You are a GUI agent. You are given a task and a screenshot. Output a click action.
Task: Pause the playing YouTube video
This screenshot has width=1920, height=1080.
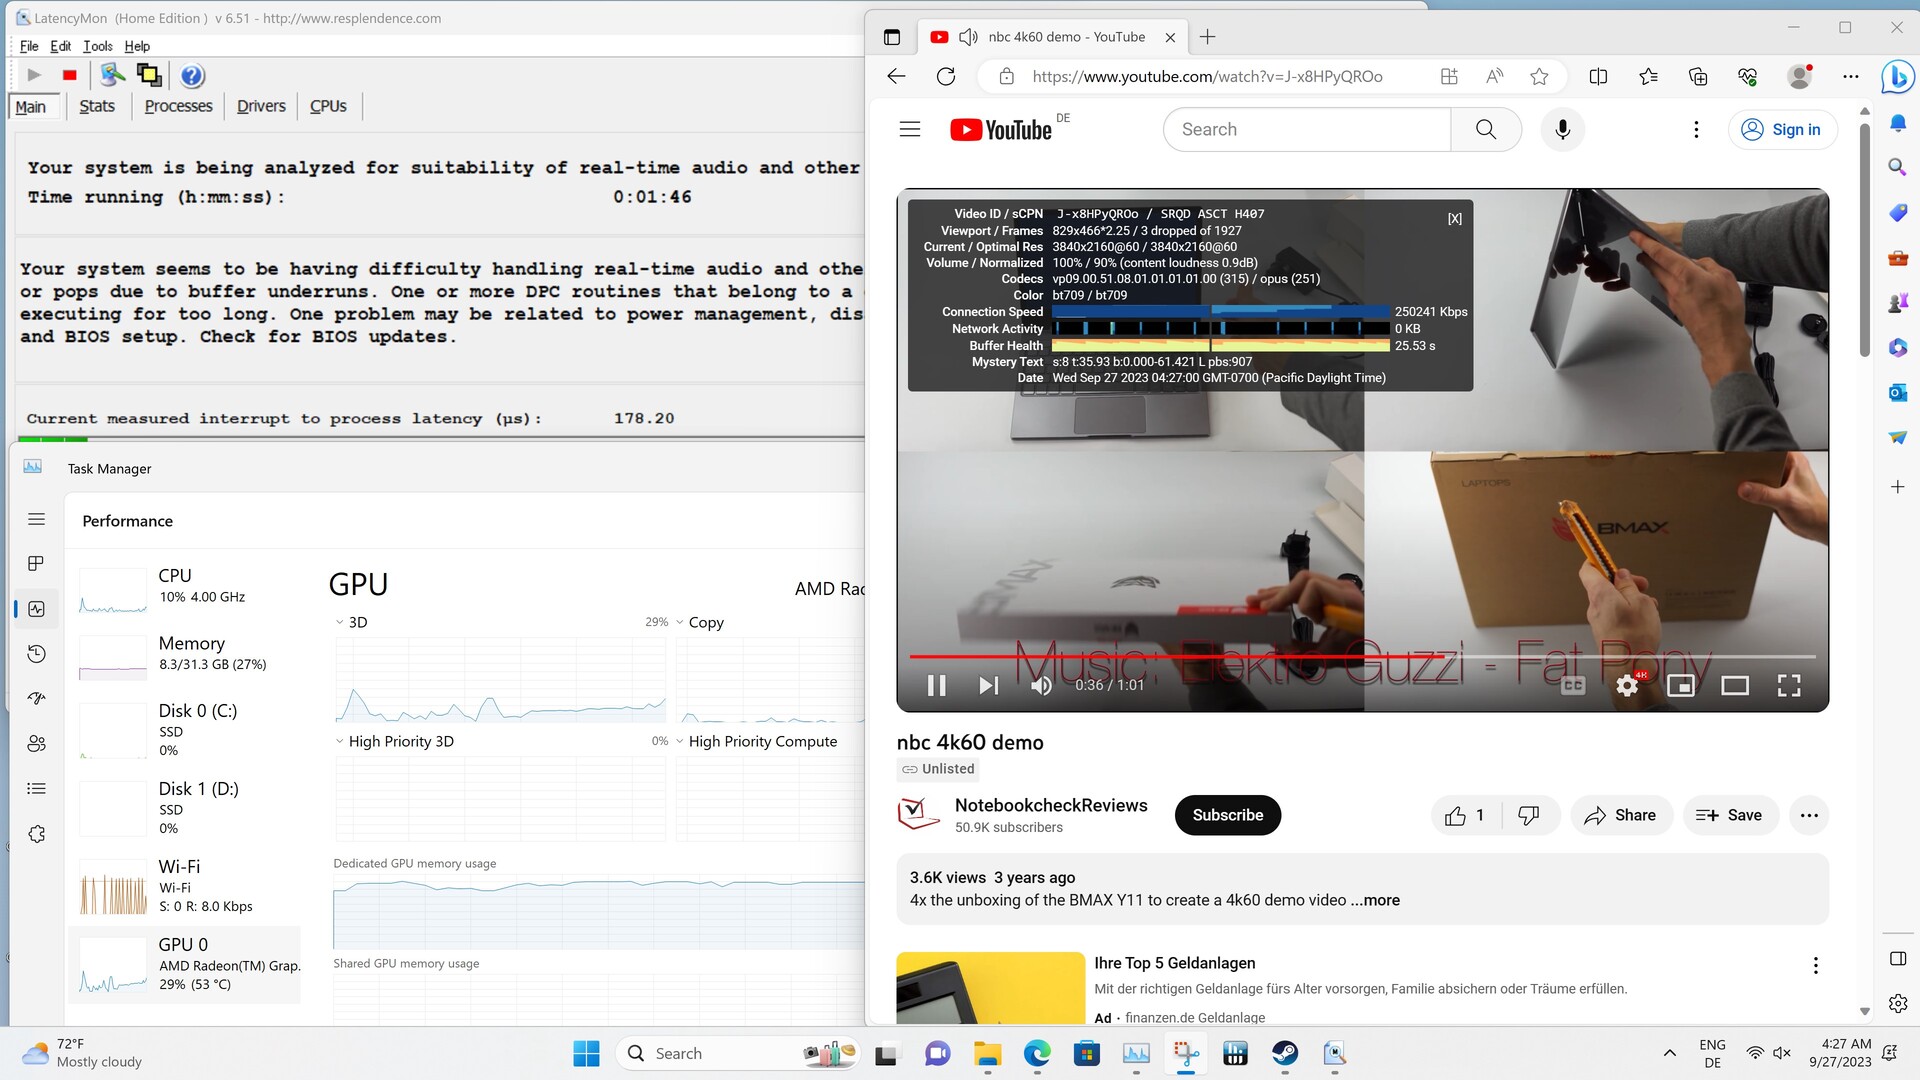[x=936, y=685]
